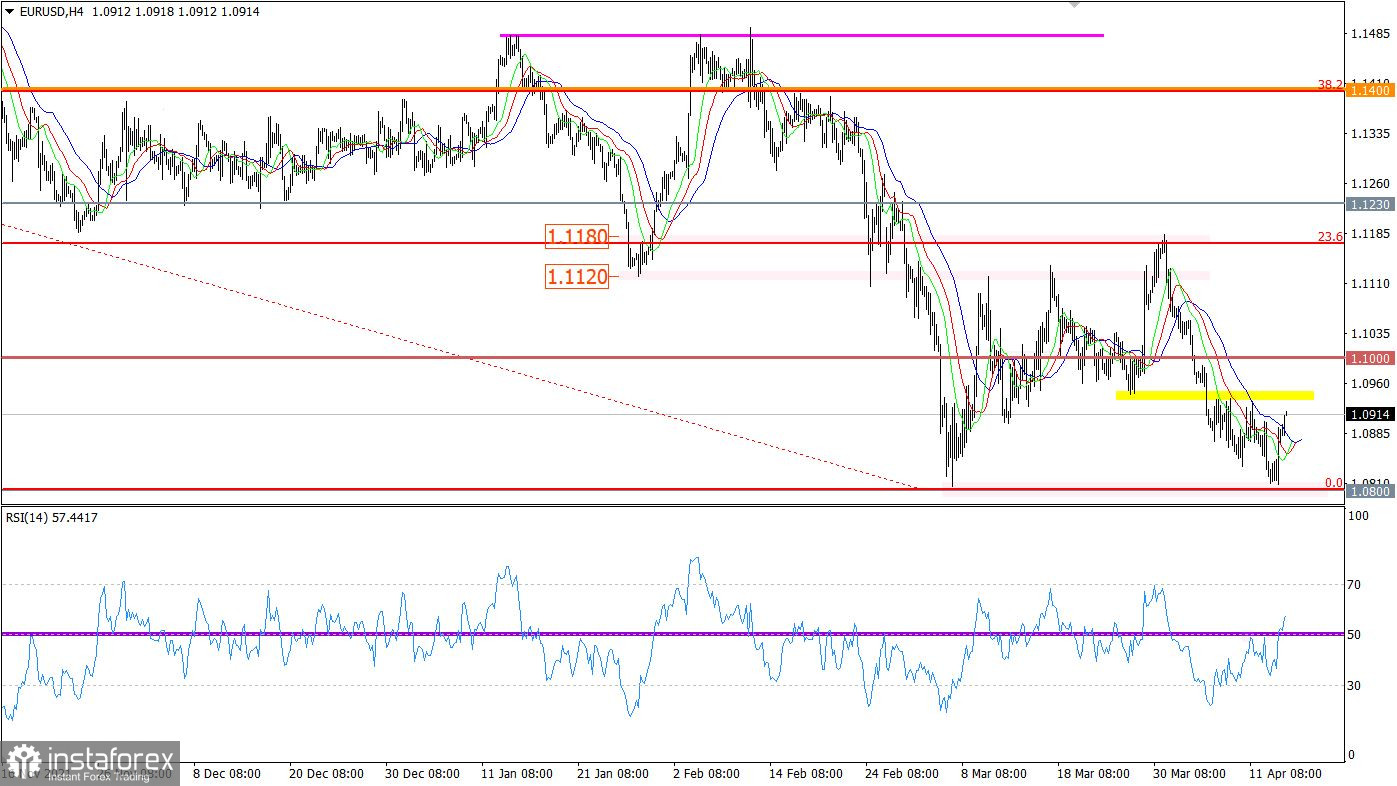
Task: Select the Fibonacci 38.2 level label
Action: click(1330, 85)
